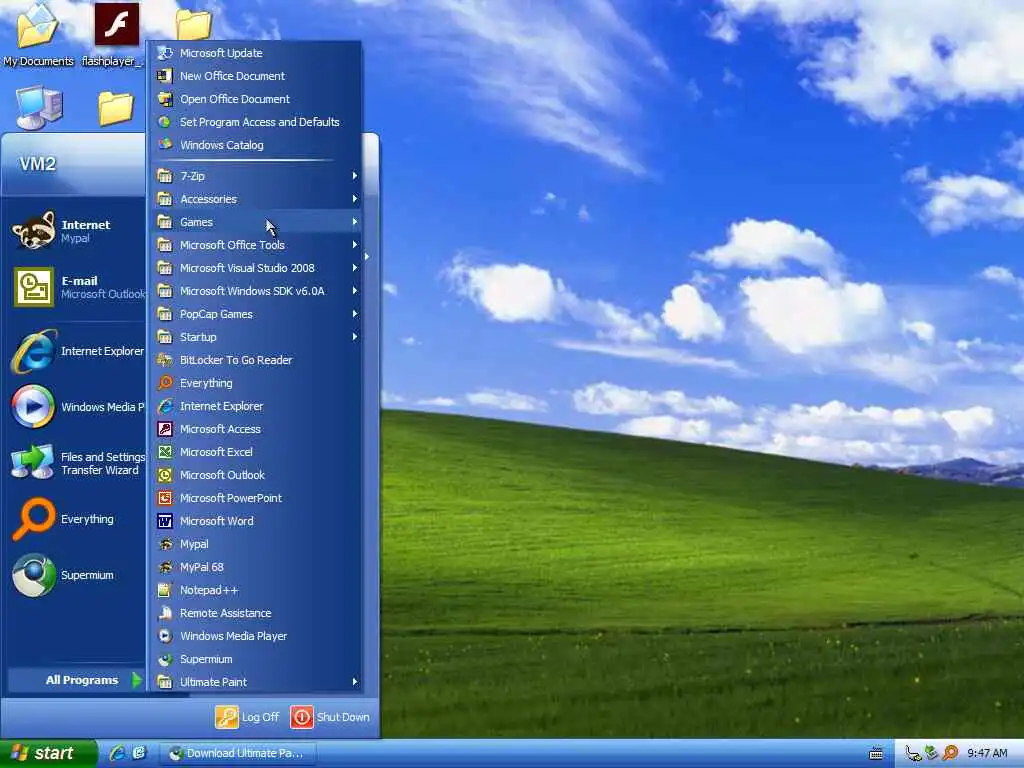Viewport: 1024px width, 768px height.
Task: Open Windows Media Player in the Start menu's left column
Action: (75, 407)
